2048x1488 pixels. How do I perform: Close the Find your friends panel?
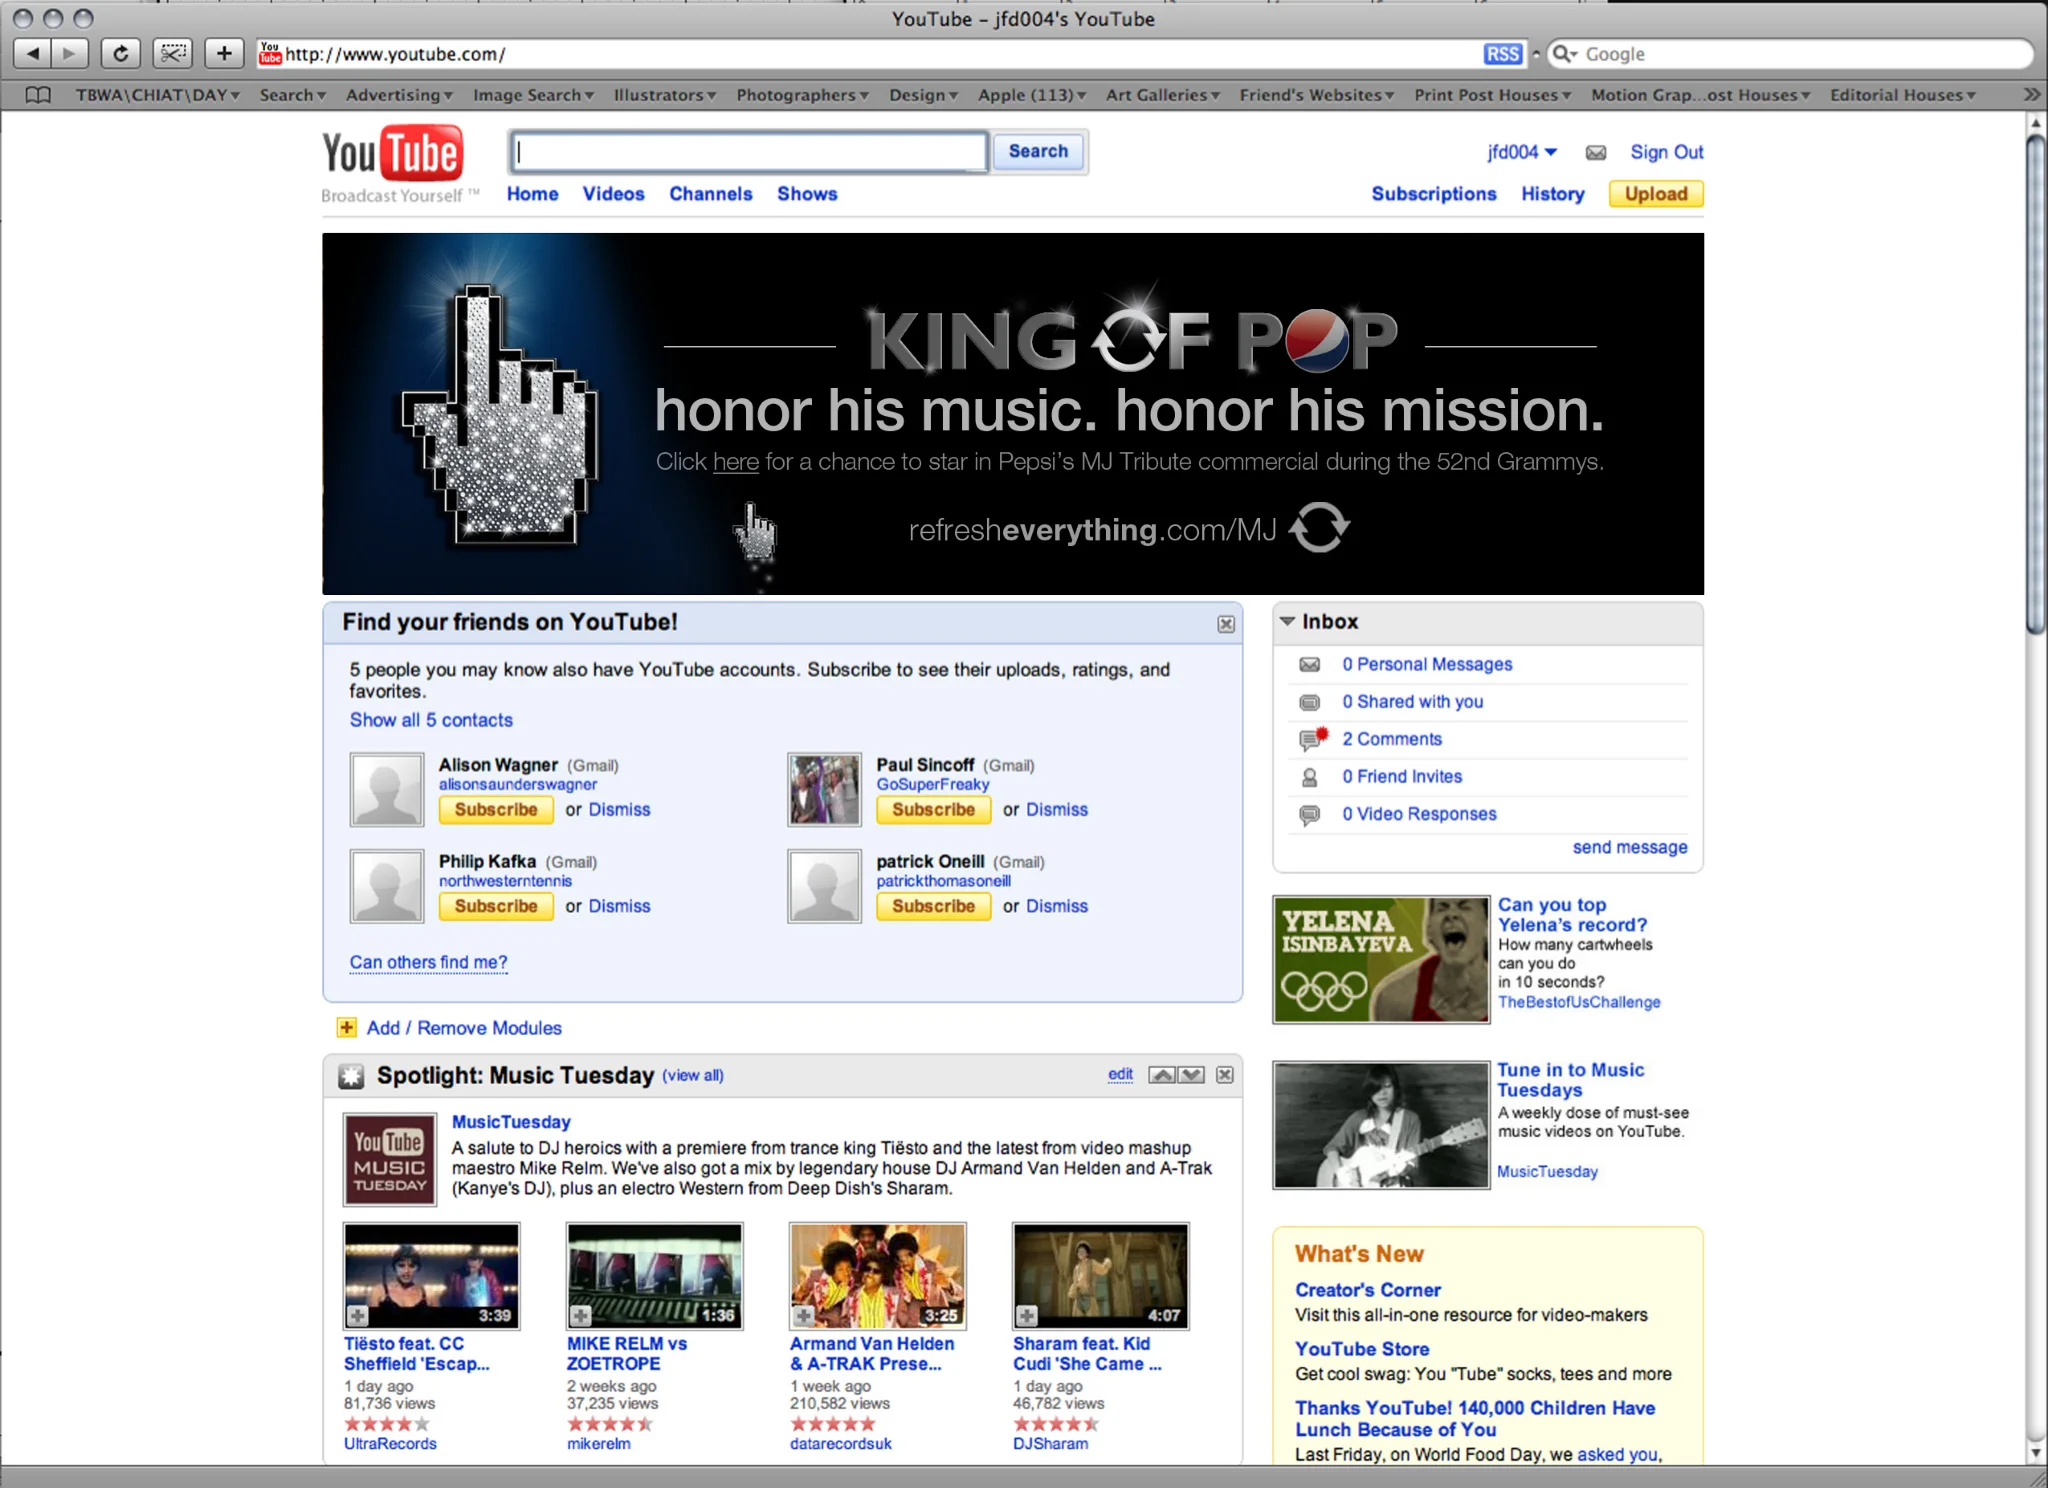click(x=1226, y=624)
